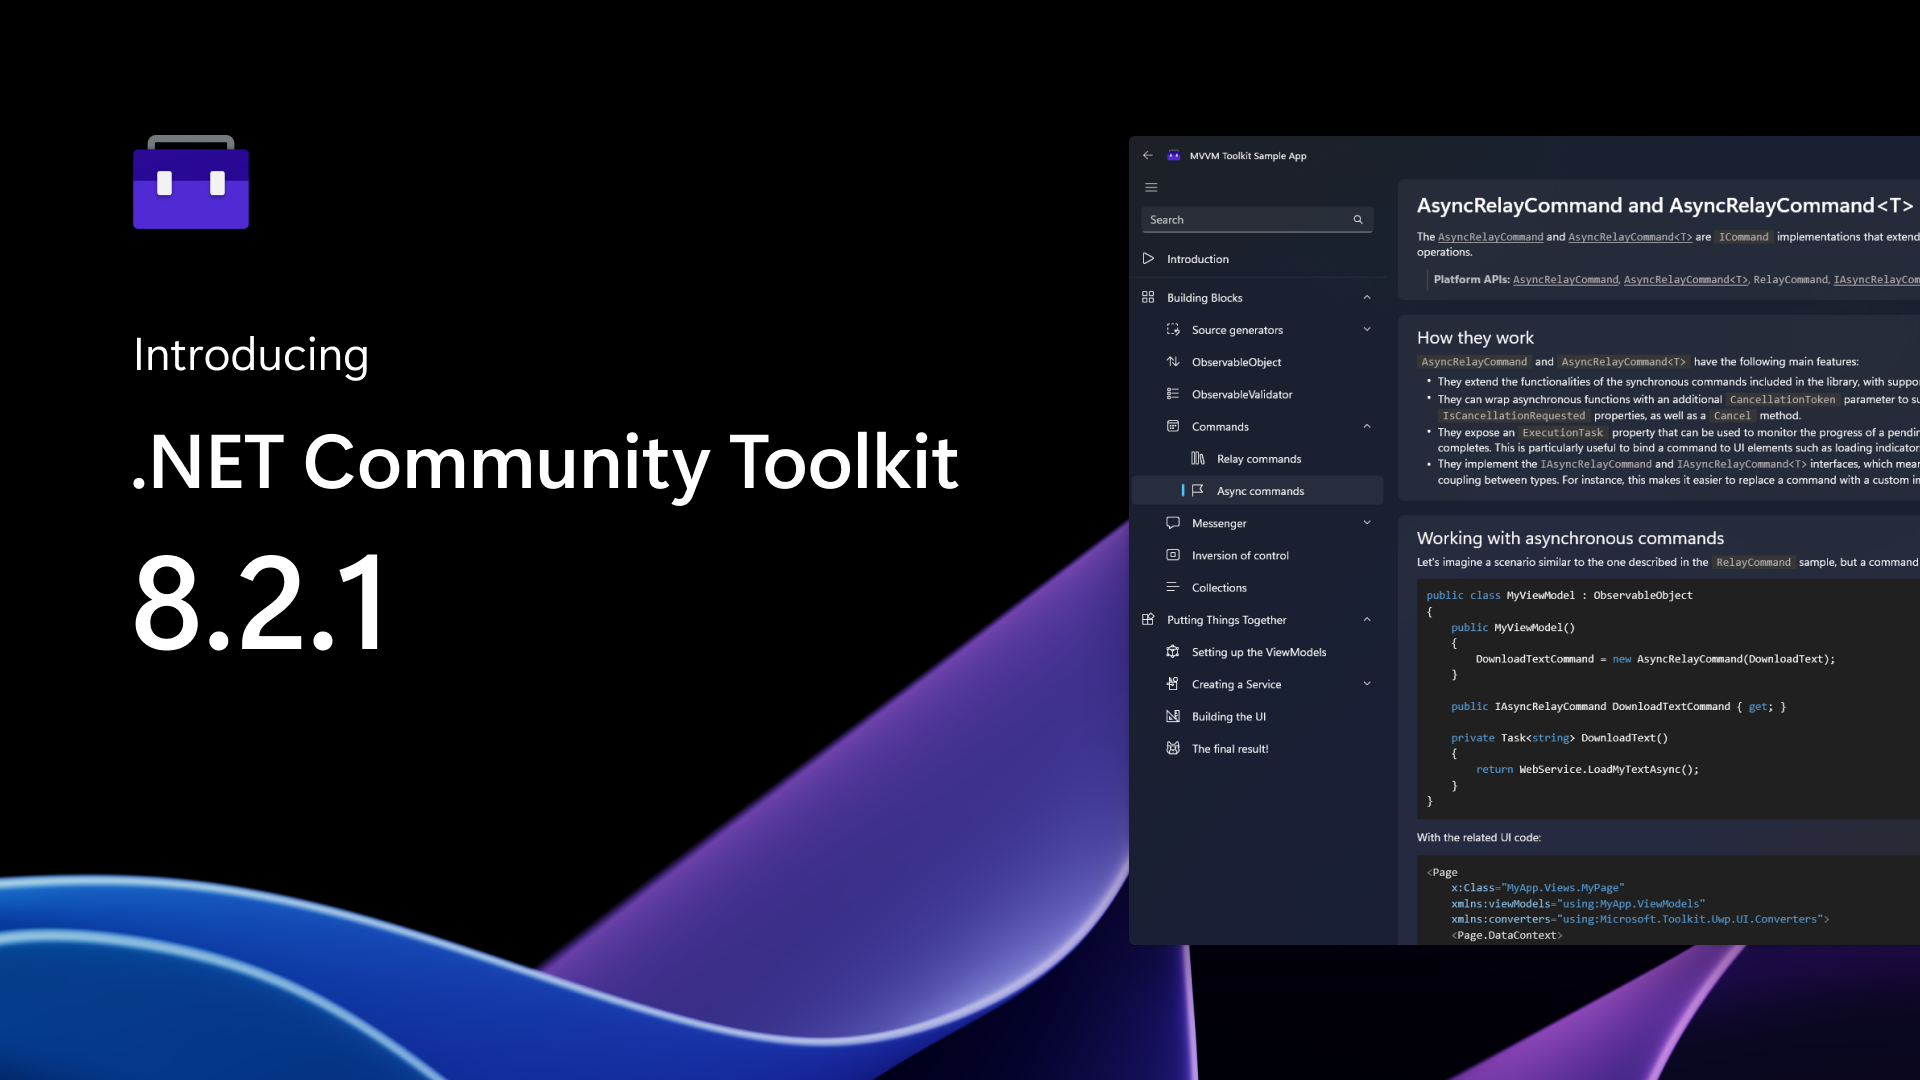Image resolution: width=1920 pixels, height=1080 pixels.
Task: Toggle the sidebar hamburger menu
Action: tap(1151, 186)
